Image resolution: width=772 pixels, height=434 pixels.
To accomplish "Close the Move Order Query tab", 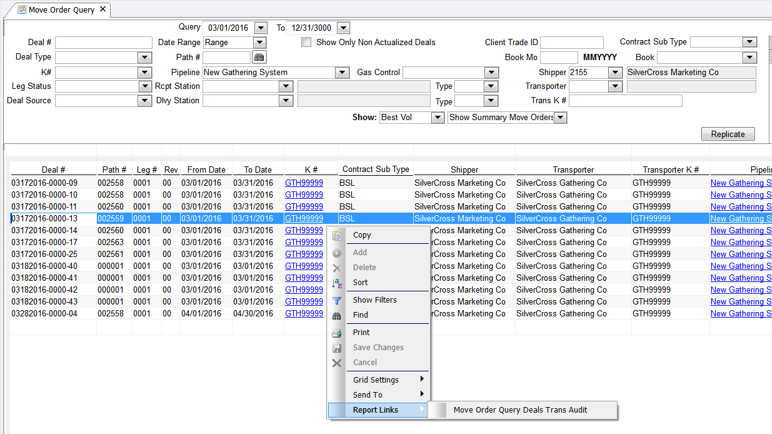I will pyautogui.click(x=103, y=10).
